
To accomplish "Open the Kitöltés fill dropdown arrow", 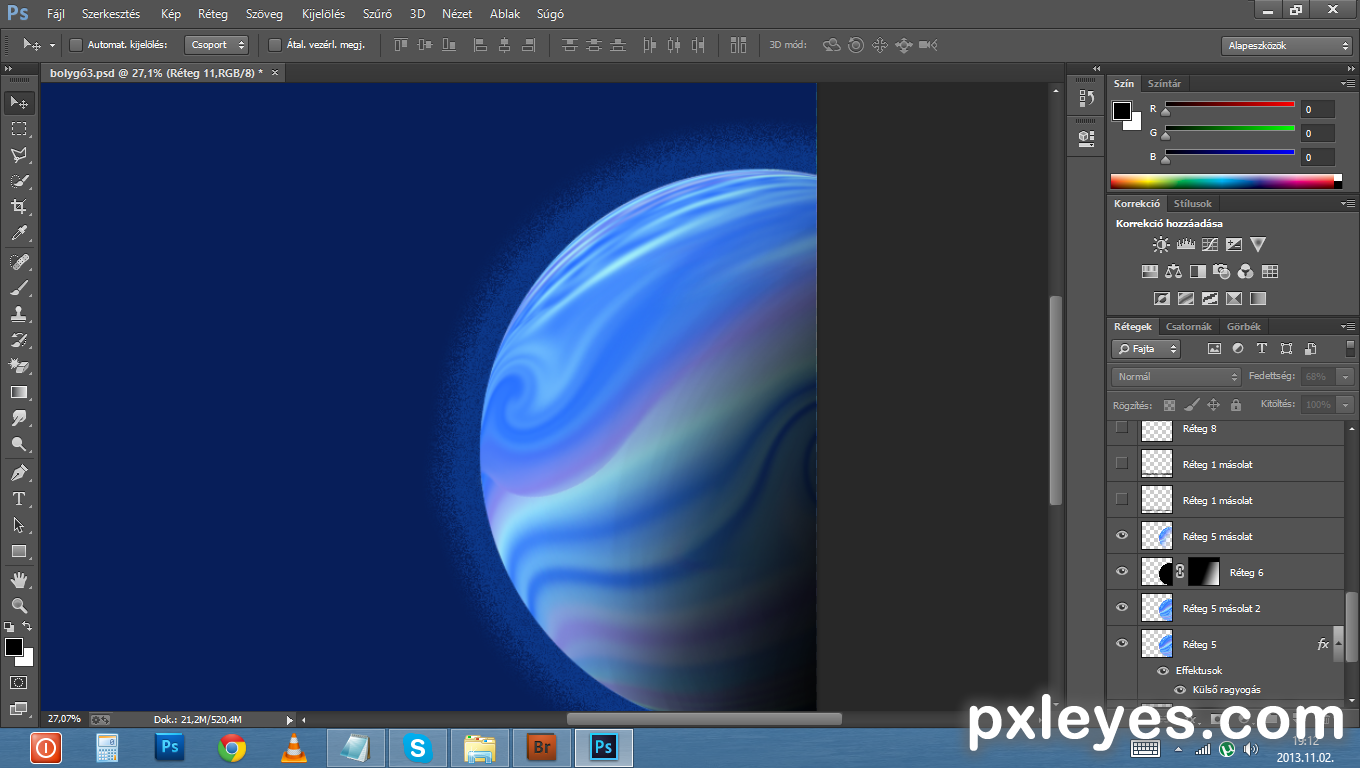I will 1345,405.
